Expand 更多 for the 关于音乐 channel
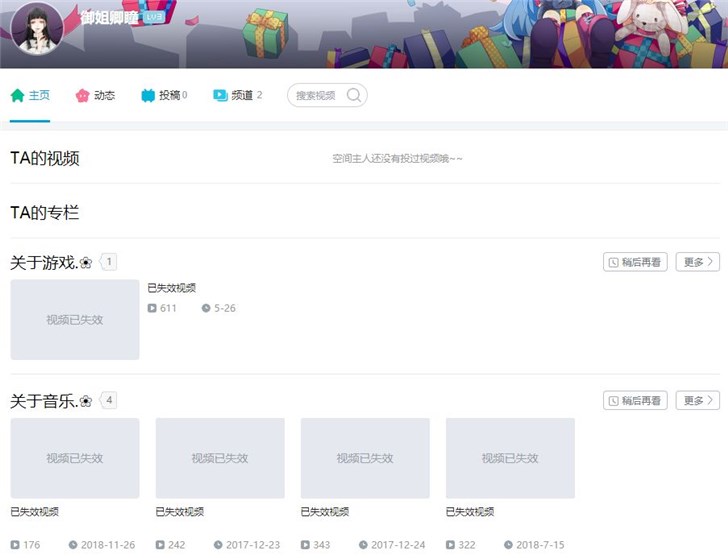 [x=697, y=400]
